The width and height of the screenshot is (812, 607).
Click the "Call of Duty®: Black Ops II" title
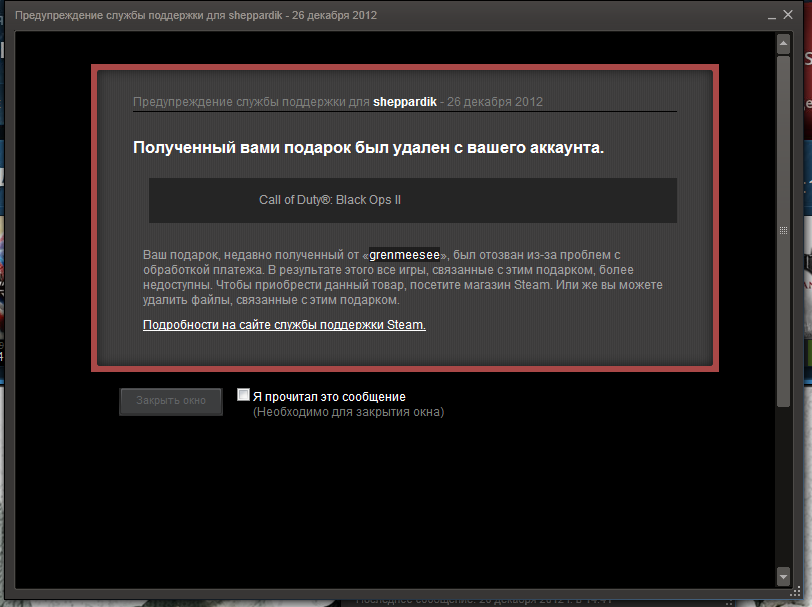point(330,200)
